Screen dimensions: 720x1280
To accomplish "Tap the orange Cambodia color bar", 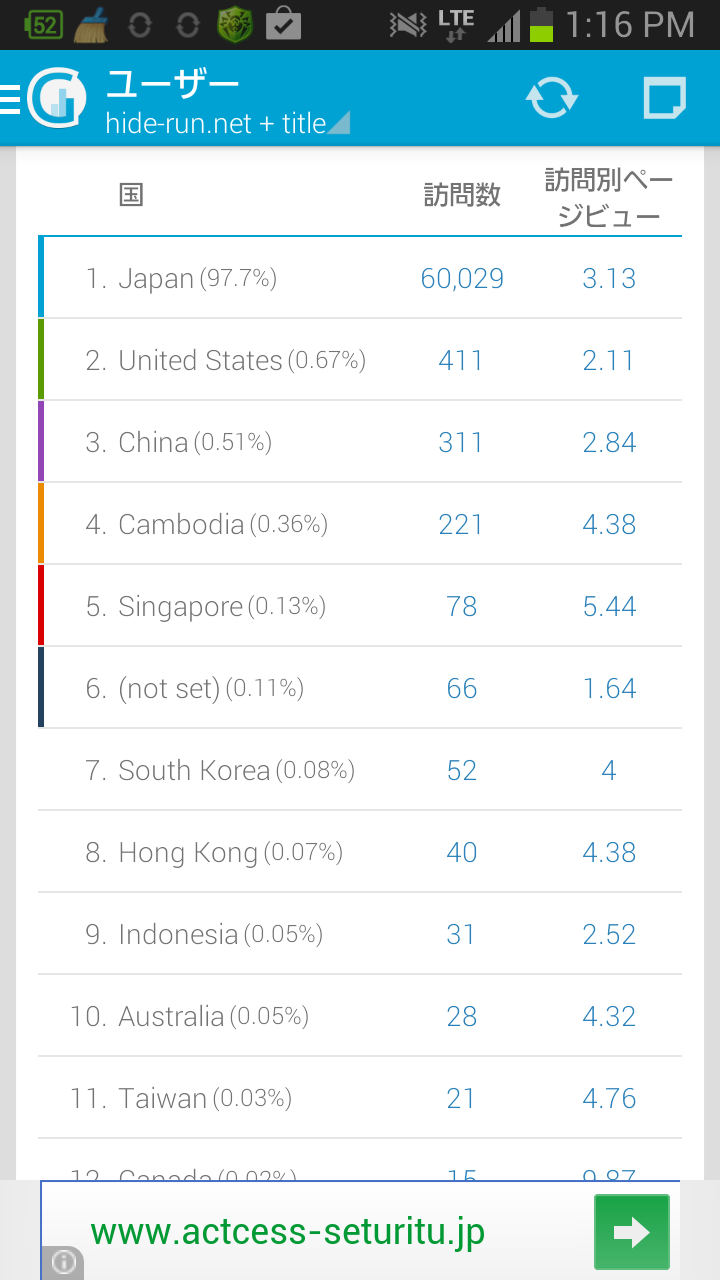I will 41,524.
